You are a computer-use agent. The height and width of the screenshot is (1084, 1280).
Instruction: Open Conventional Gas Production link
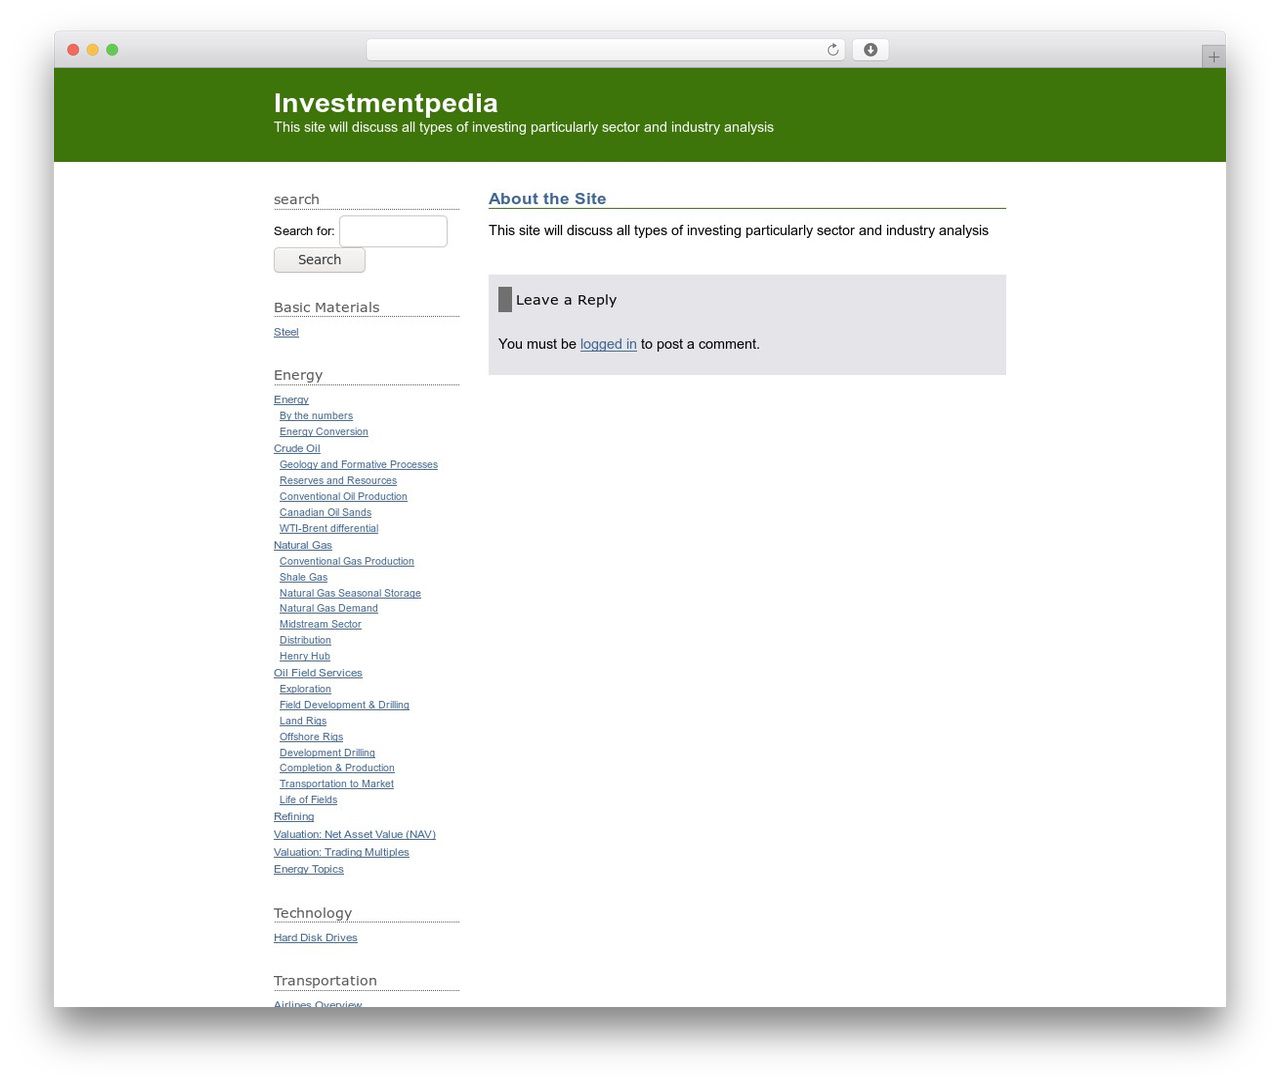(347, 562)
